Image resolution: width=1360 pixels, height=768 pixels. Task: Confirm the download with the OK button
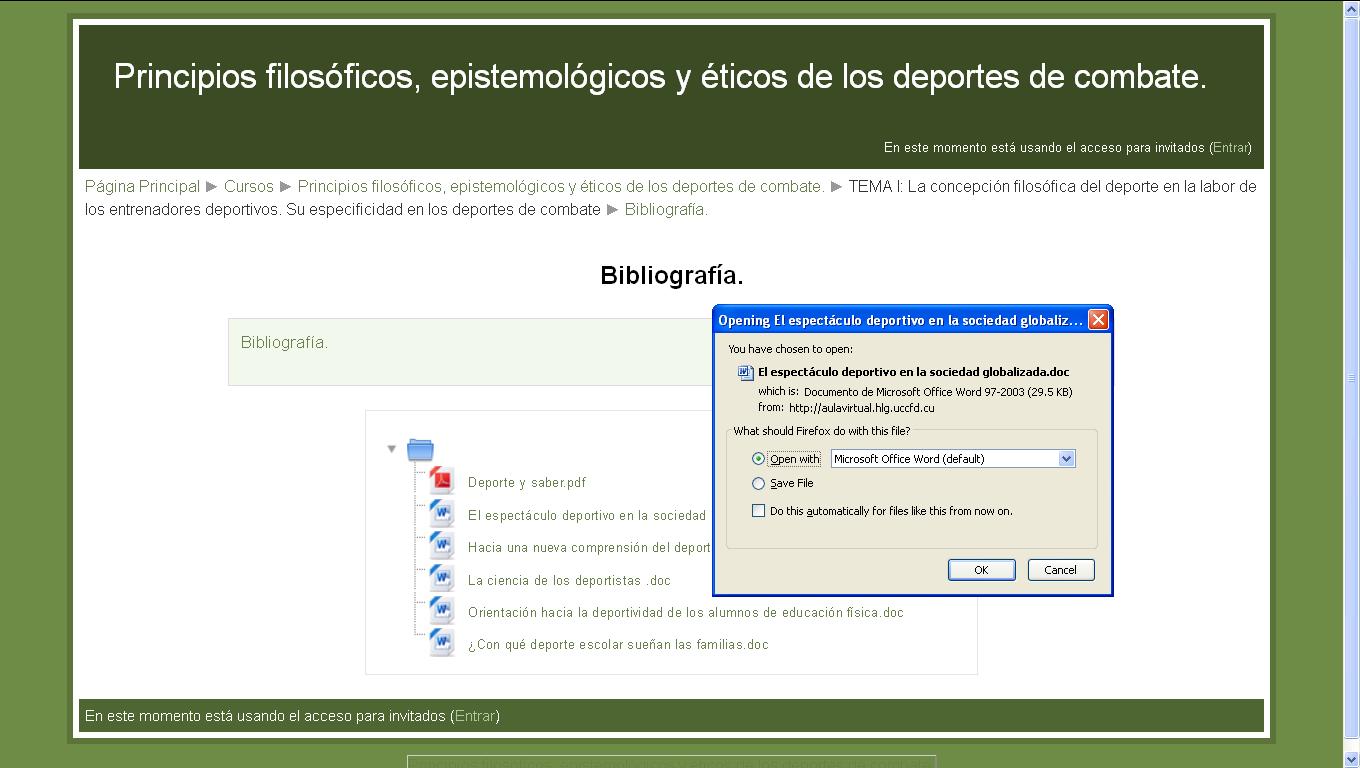981,569
